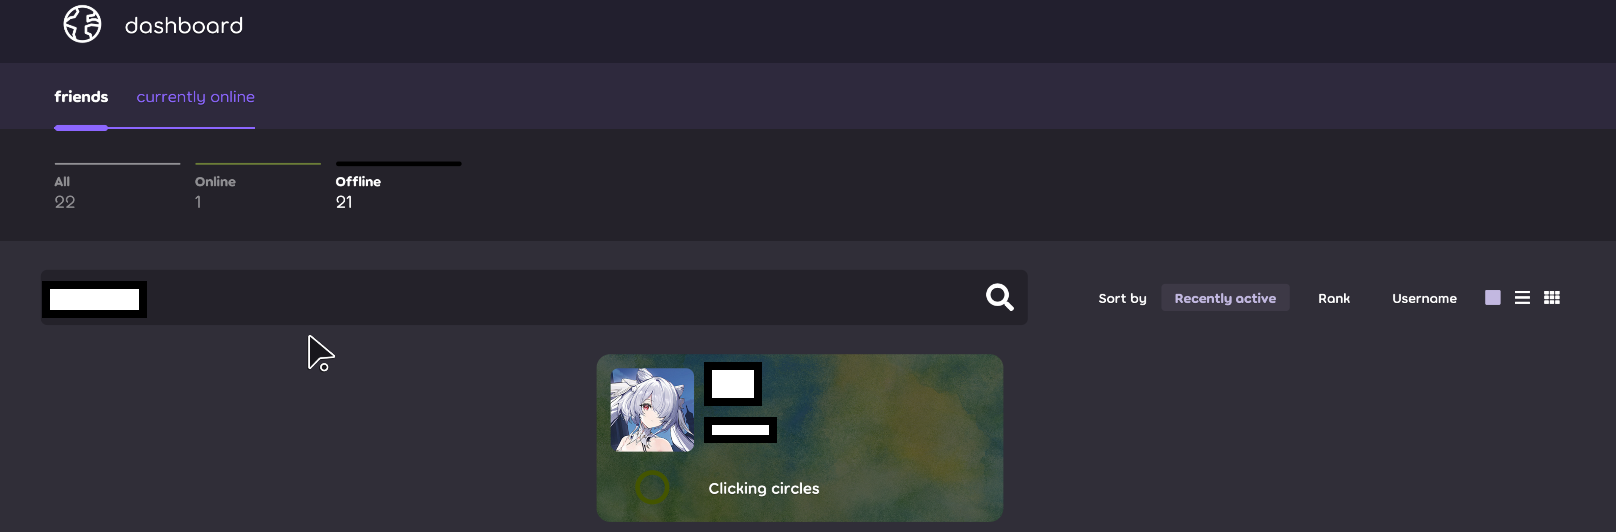Screen dimensions: 1616x532
Task: Sort friends by Rank
Action: (1334, 298)
